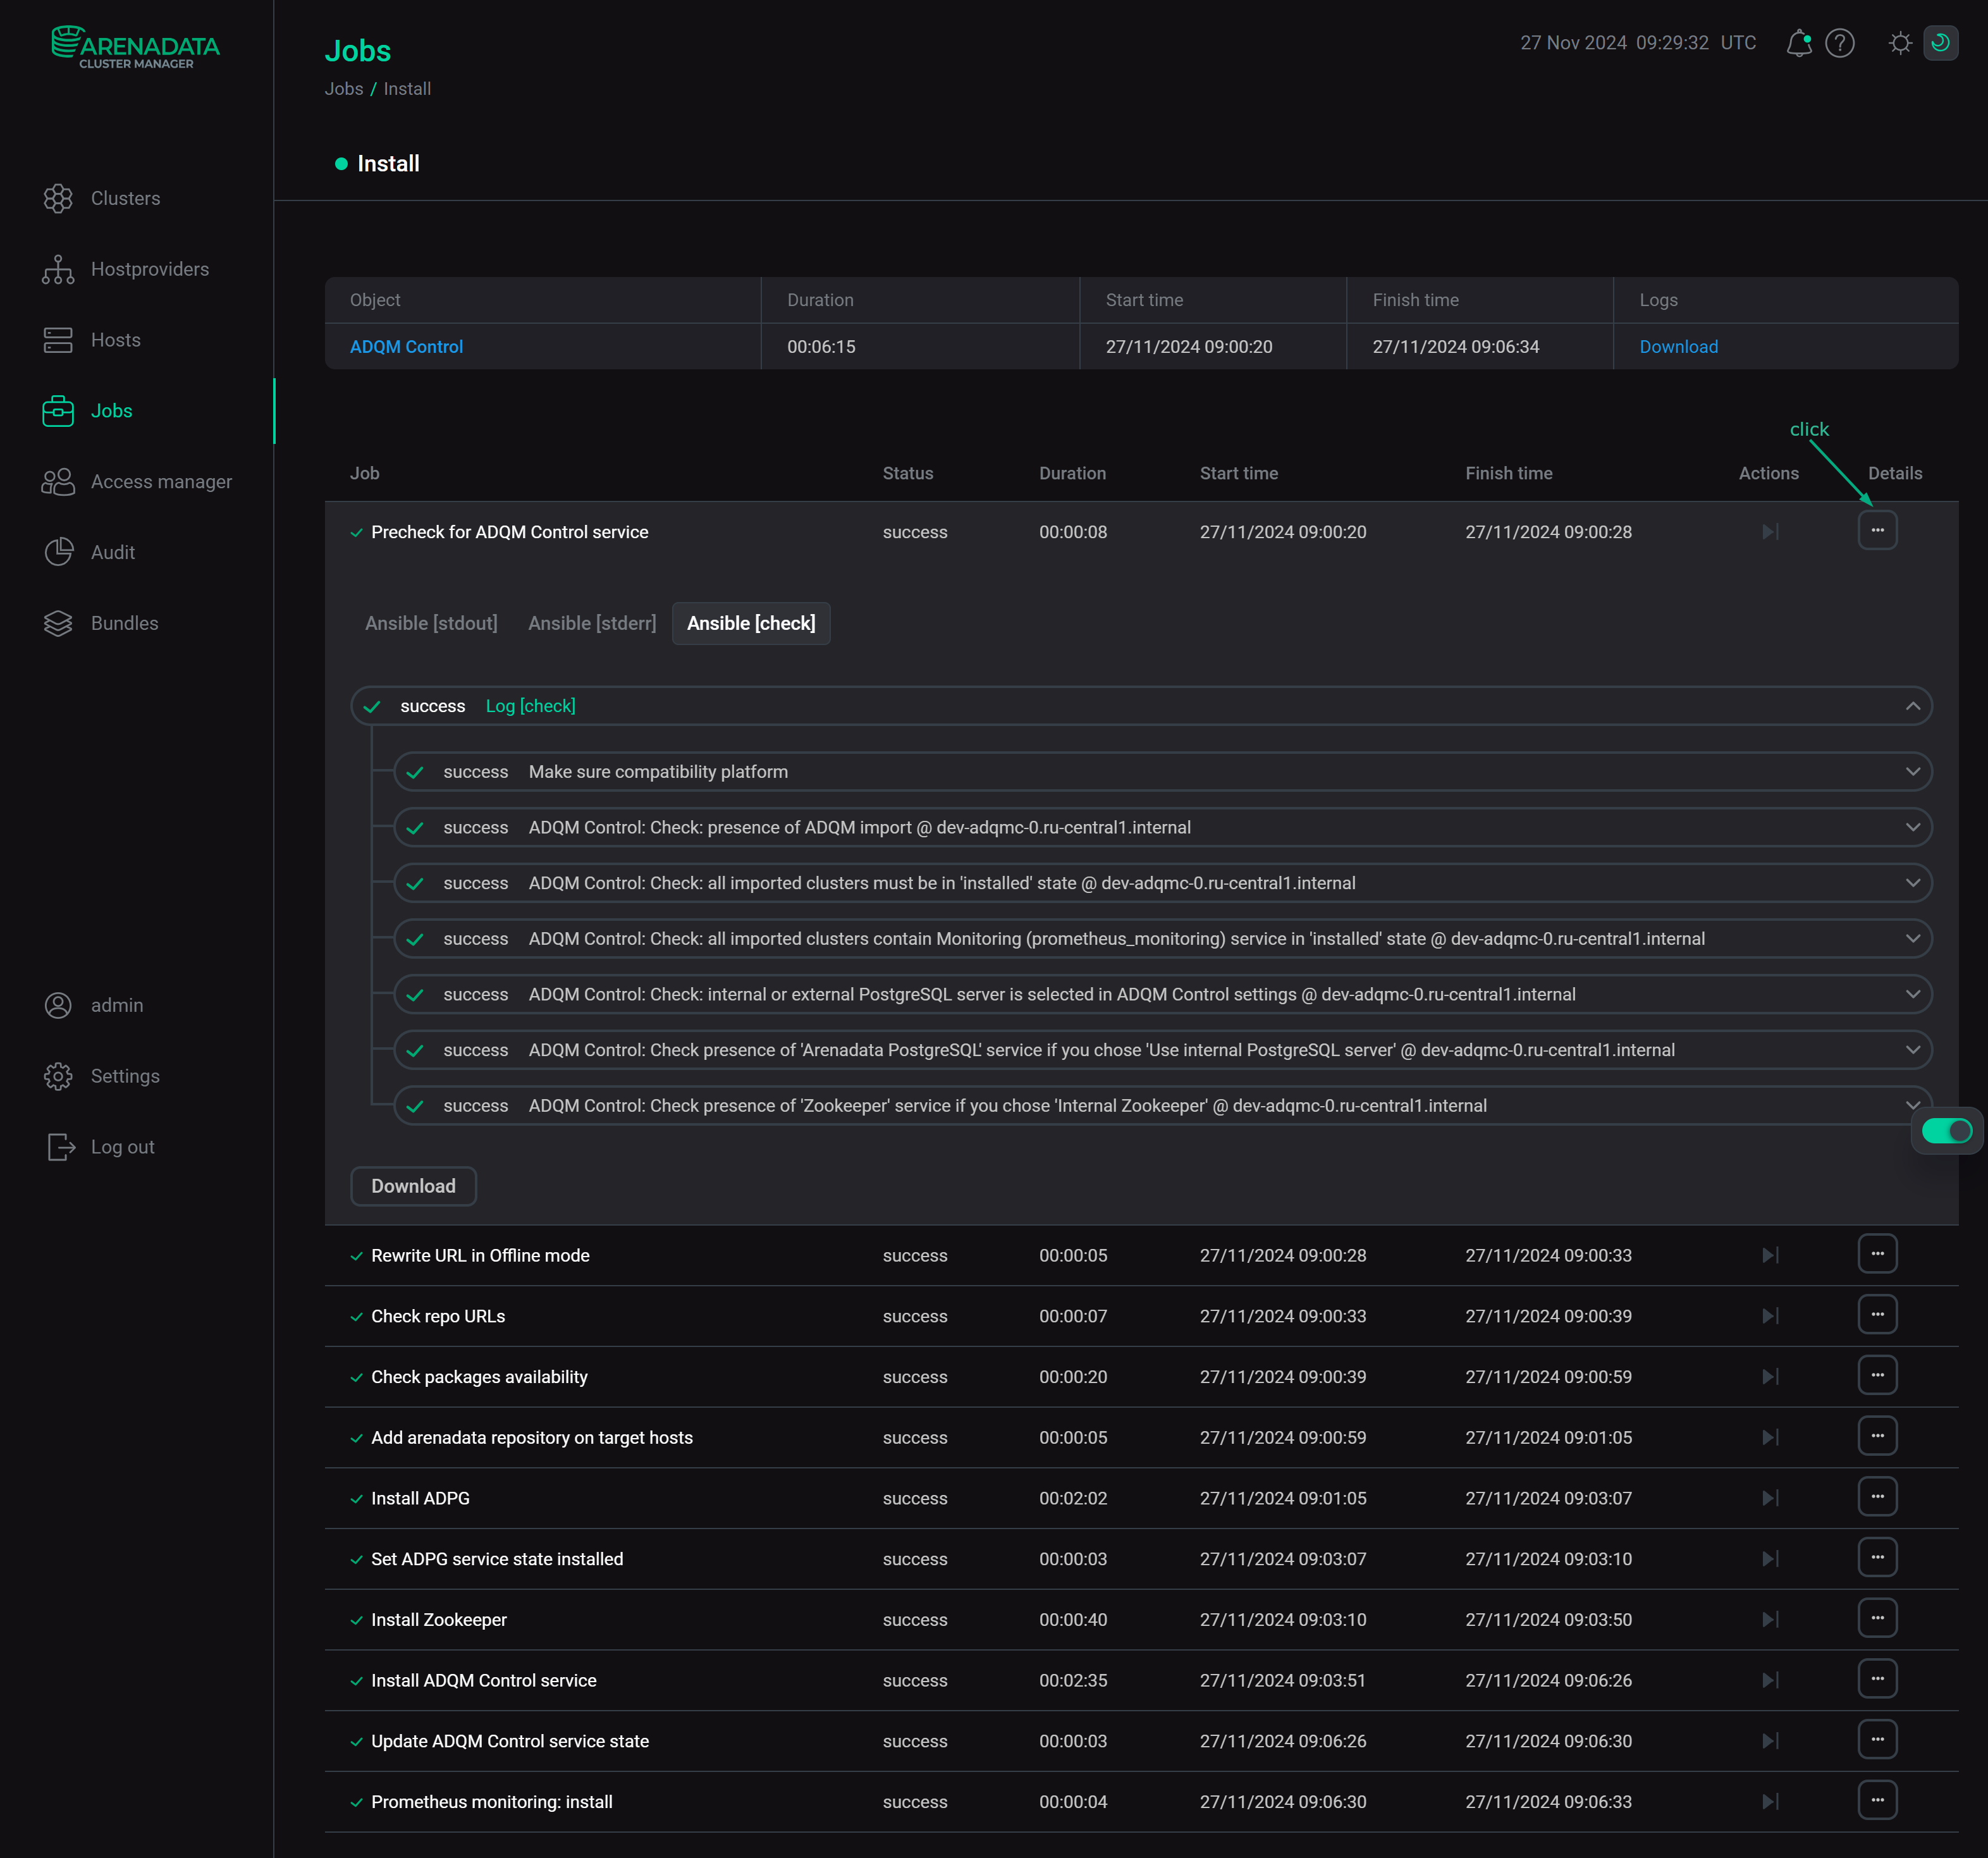This screenshot has height=1858, width=1988.
Task: Collapse the Log [check] section
Action: (x=1912, y=706)
